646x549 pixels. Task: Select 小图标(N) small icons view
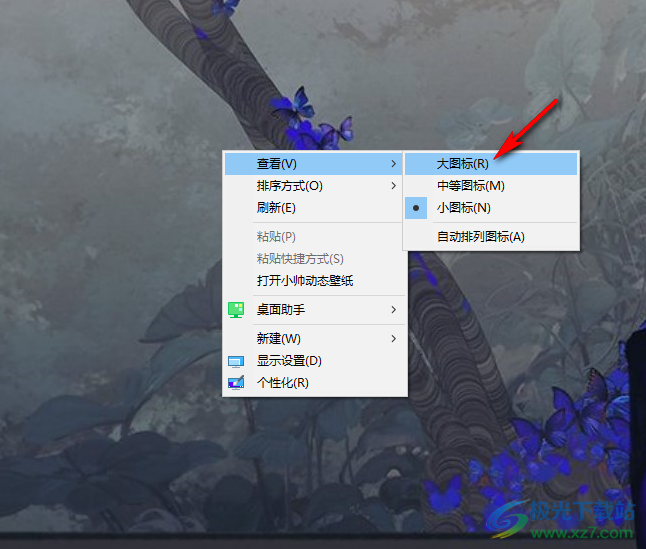click(x=491, y=208)
